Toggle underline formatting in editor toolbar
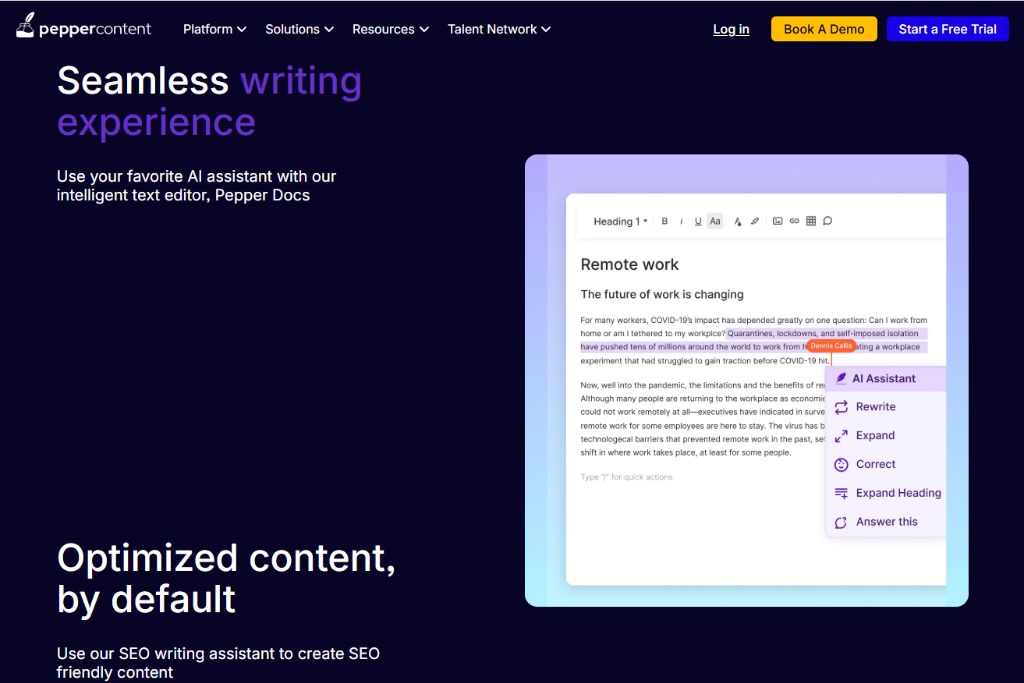This screenshot has width=1024, height=683. tap(698, 221)
